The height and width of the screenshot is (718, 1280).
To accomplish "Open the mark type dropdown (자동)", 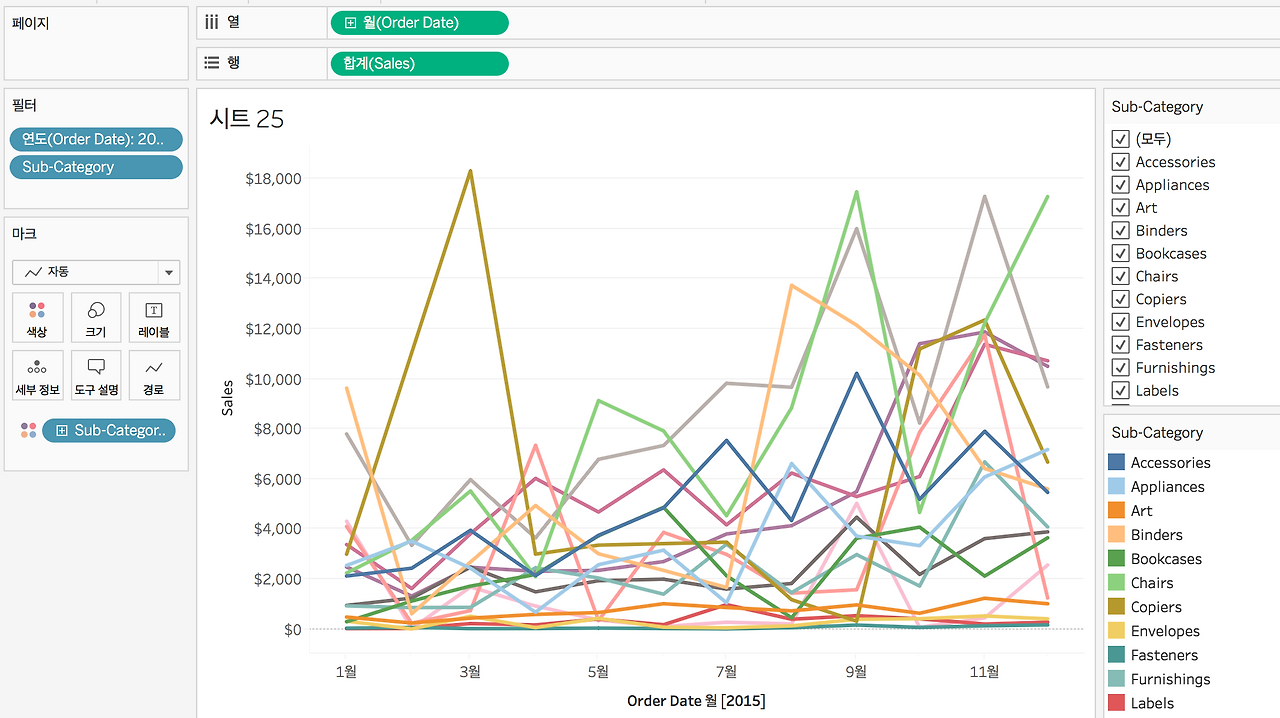I will point(96,272).
